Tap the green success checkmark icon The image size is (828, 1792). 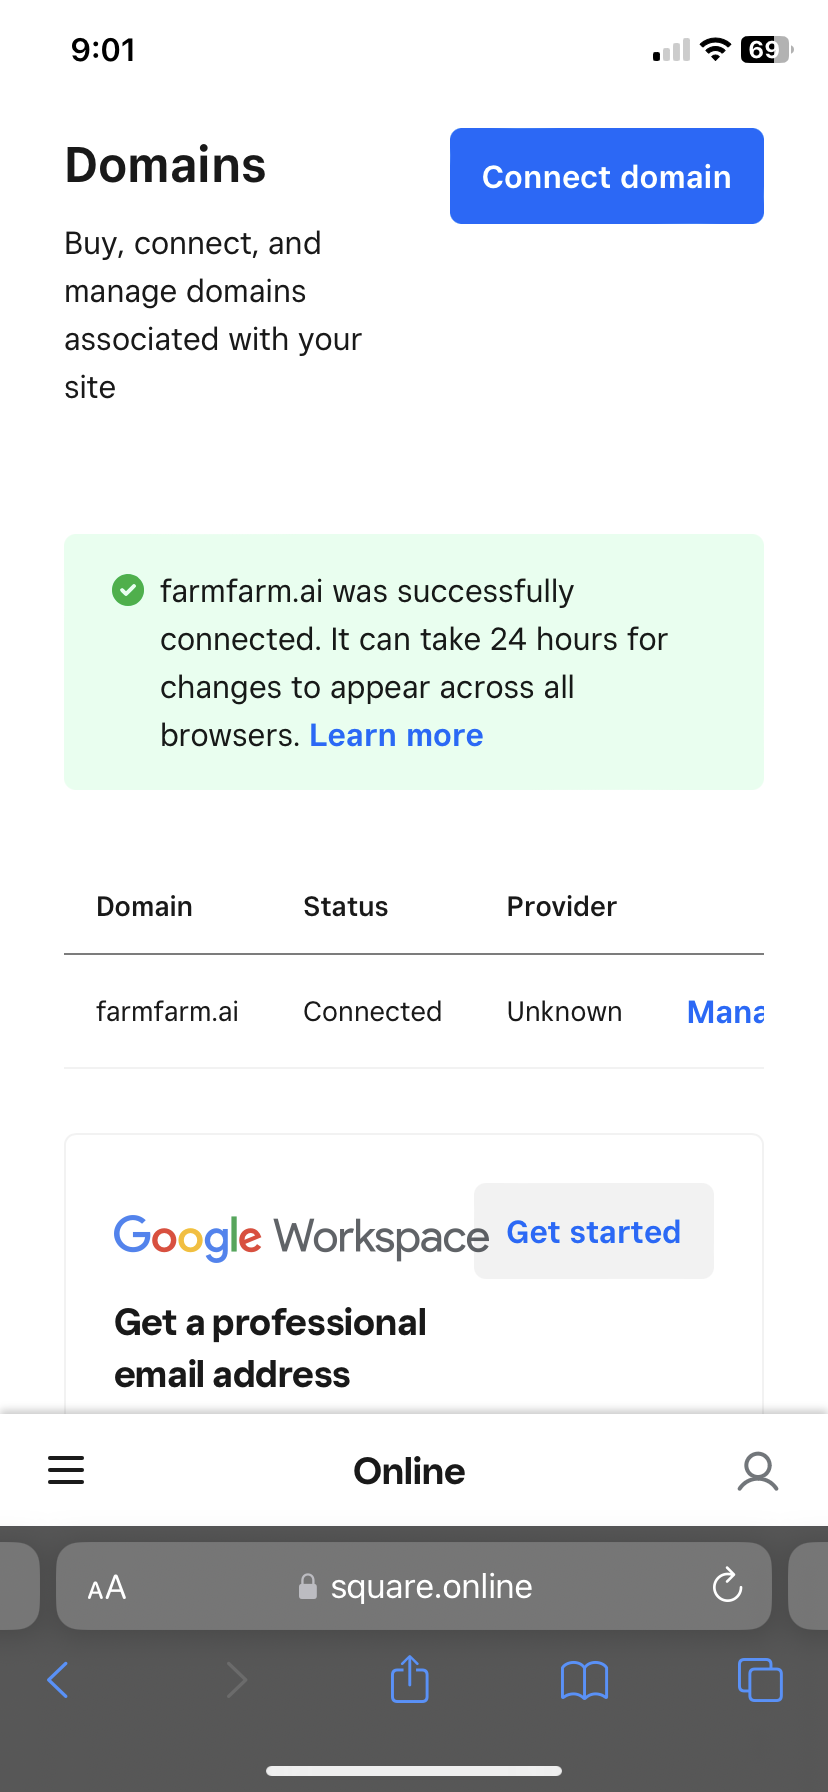pyautogui.click(x=127, y=590)
